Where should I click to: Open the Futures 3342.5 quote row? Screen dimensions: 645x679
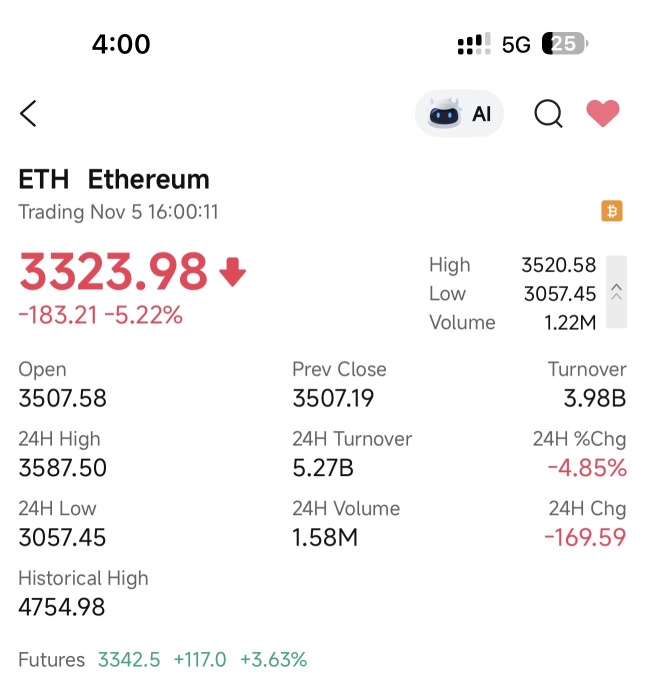[x=163, y=660]
